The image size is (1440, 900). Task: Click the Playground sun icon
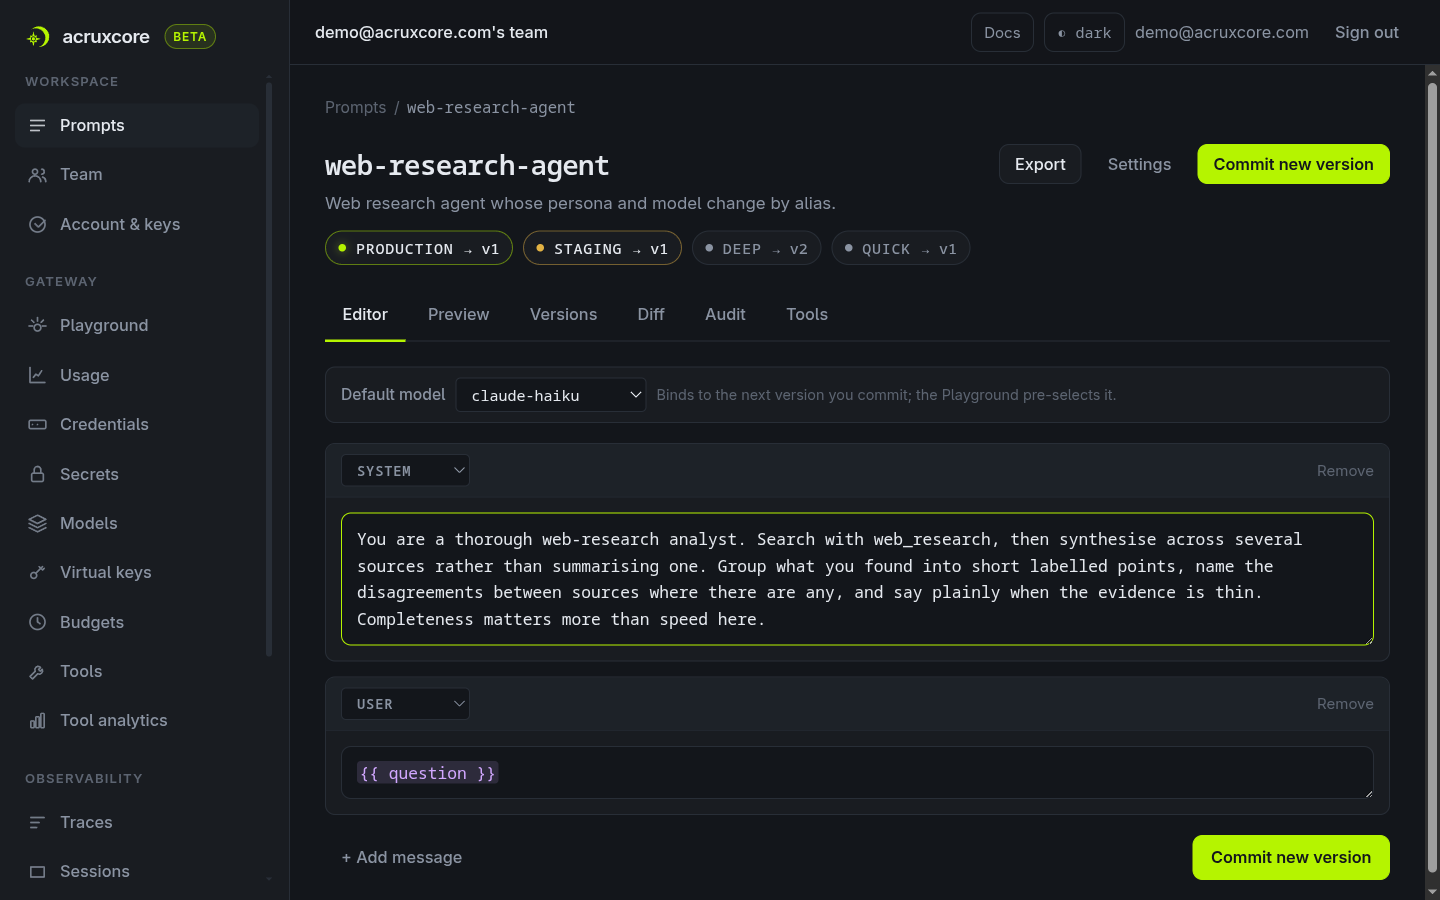[x=37, y=325]
